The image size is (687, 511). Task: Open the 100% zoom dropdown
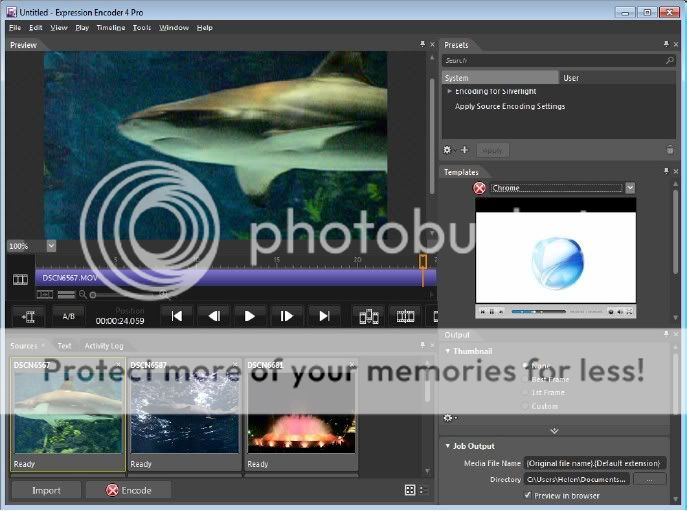click(x=51, y=246)
